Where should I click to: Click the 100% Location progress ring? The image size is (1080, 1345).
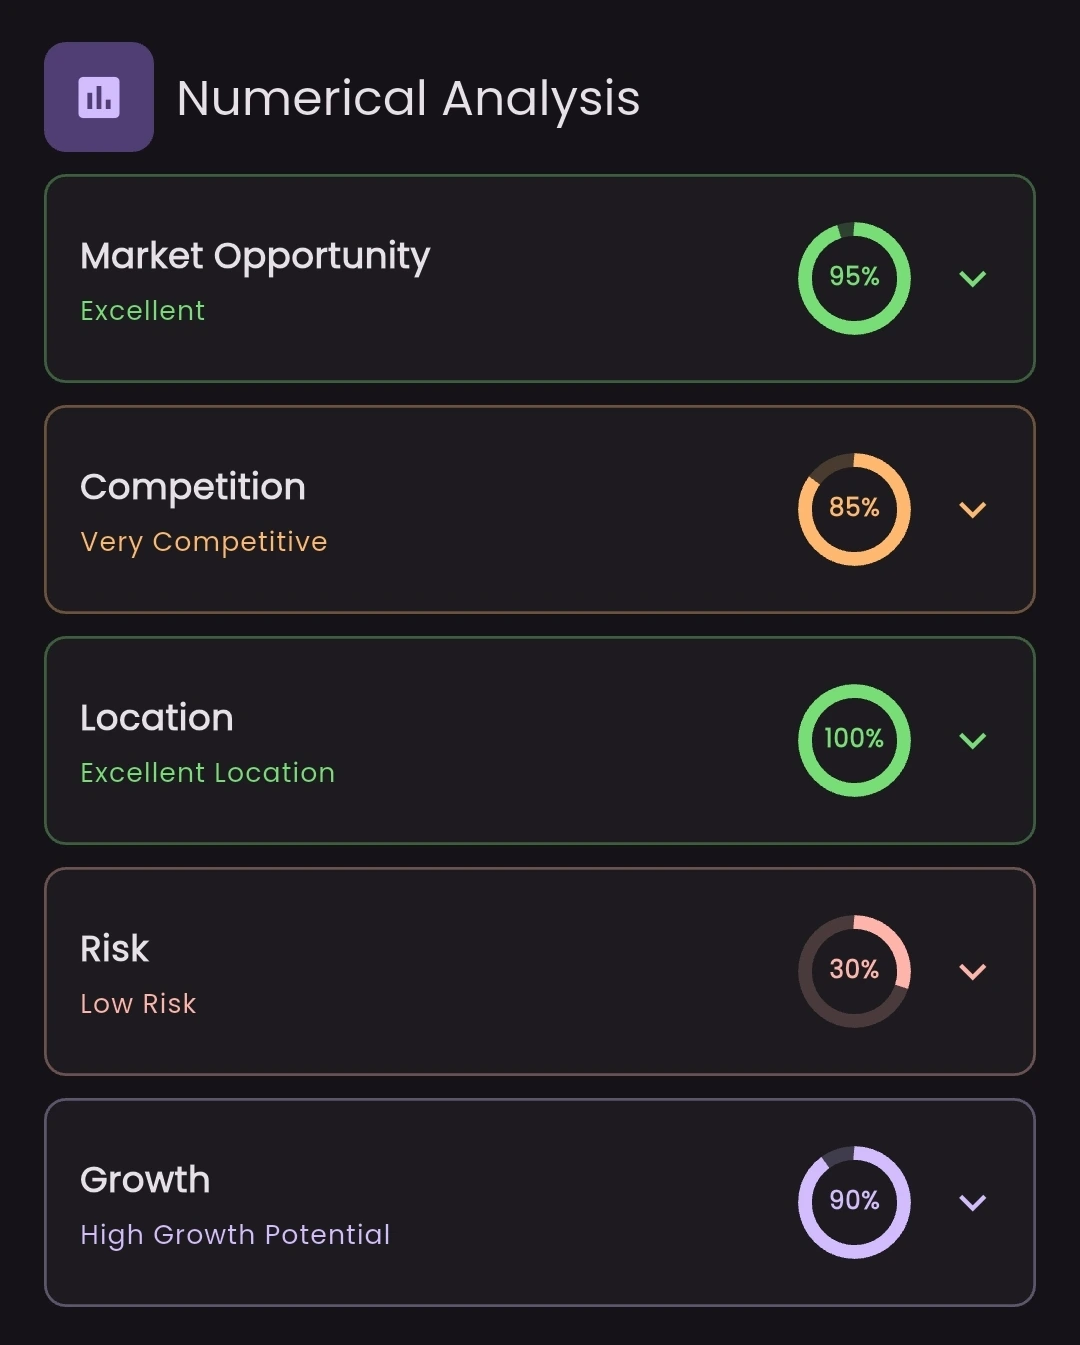854,740
